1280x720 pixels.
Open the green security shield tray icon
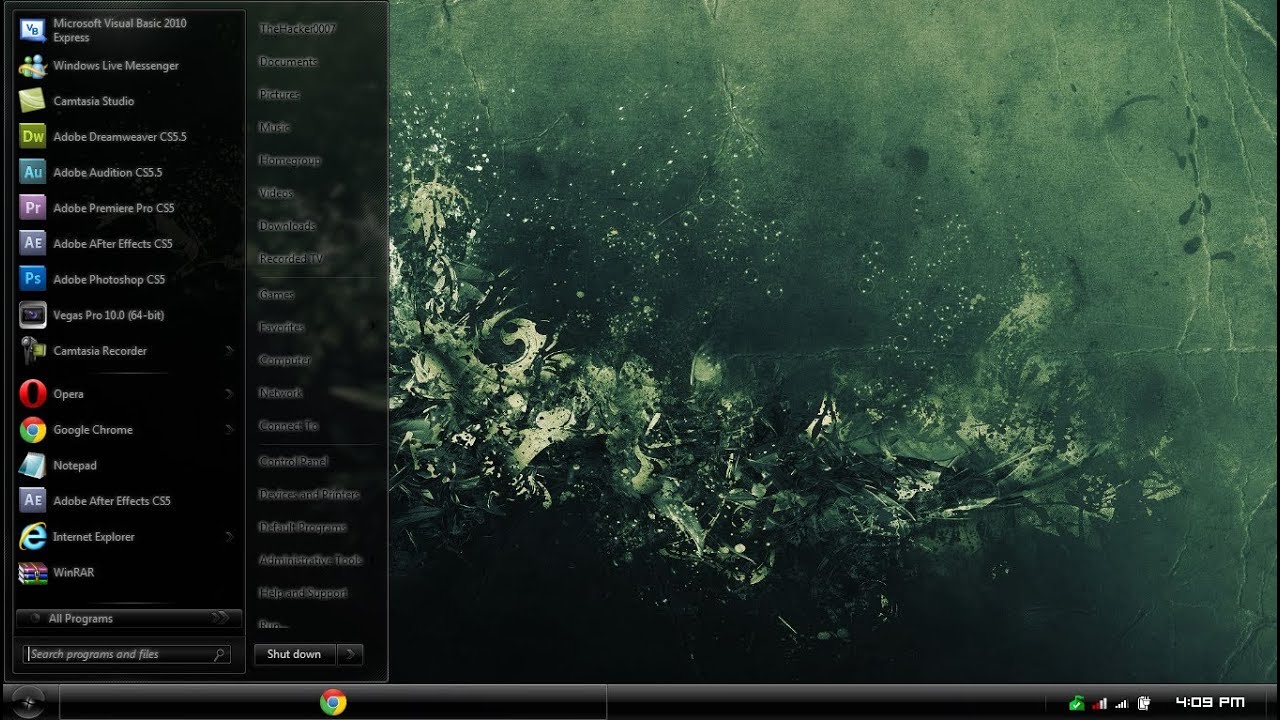1076,703
